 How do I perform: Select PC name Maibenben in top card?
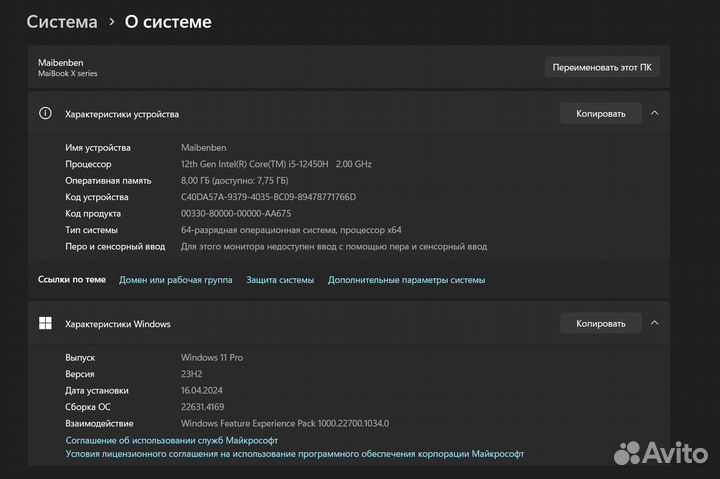coord(61,62)
